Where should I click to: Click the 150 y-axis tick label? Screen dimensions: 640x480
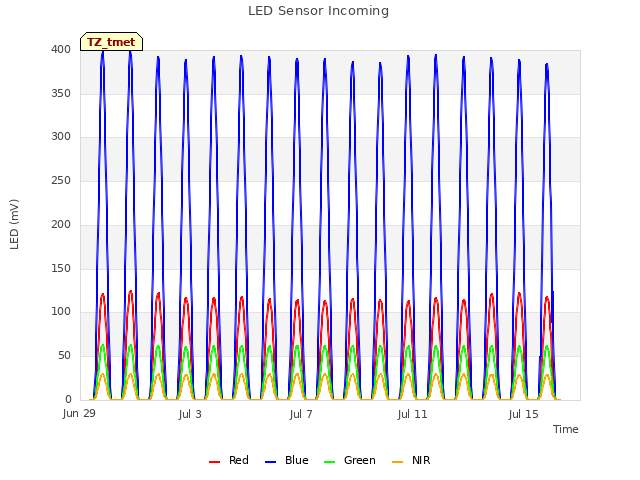(x=61, y=269)
